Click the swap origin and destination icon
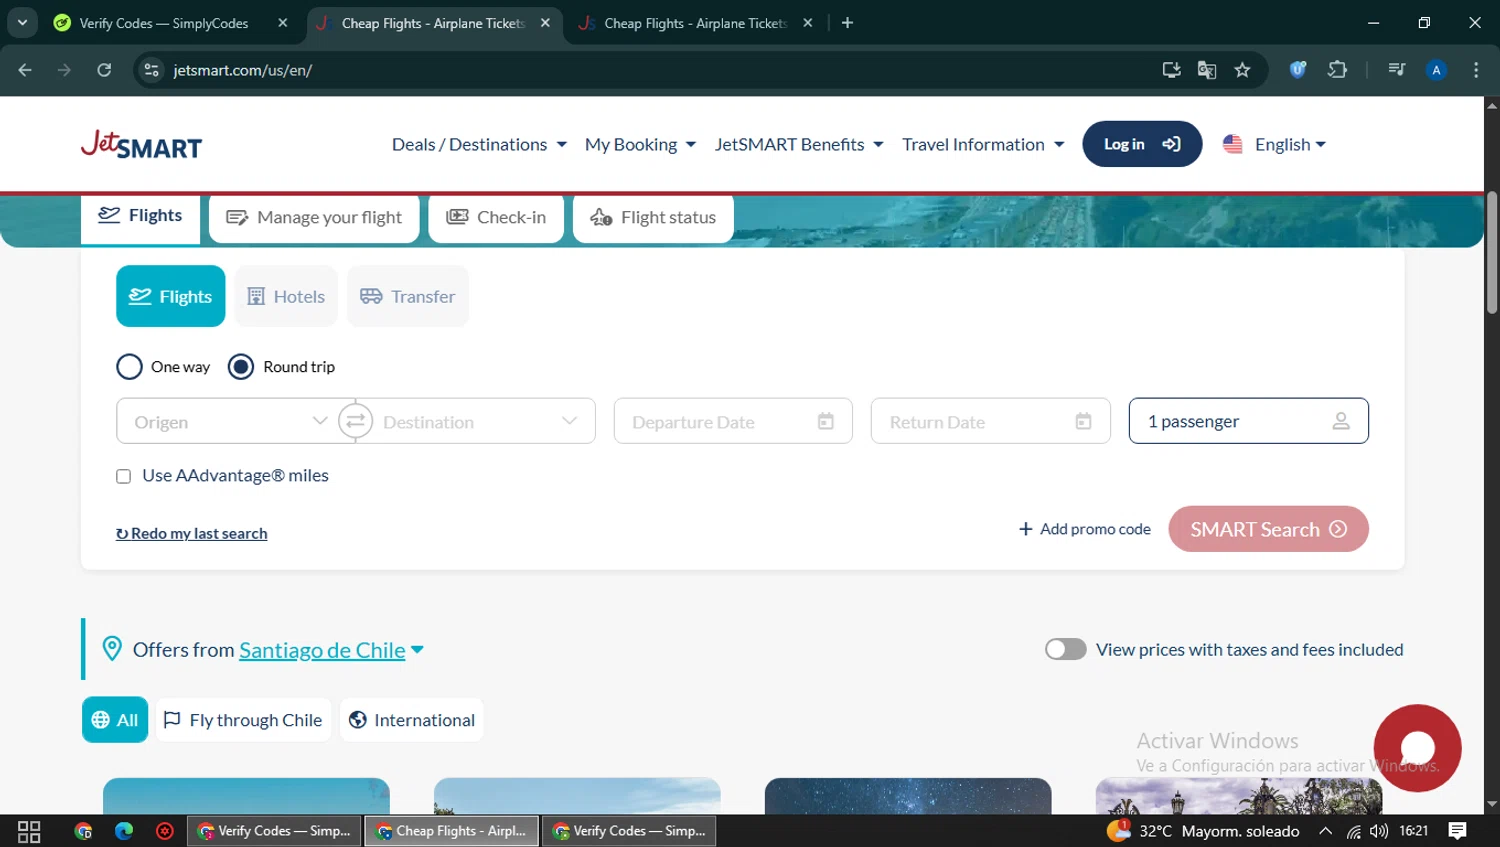 point(355,421)
